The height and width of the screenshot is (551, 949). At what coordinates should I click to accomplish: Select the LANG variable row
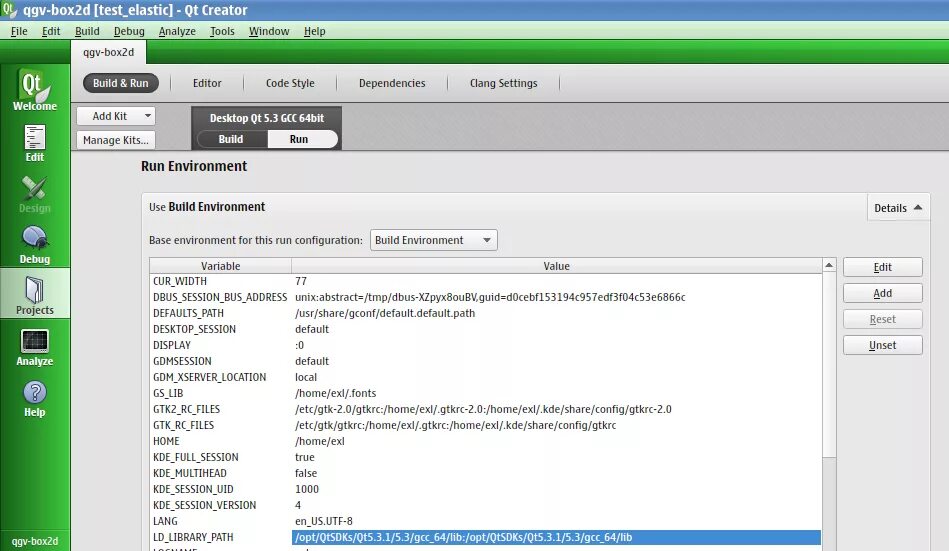click(485, 521)
